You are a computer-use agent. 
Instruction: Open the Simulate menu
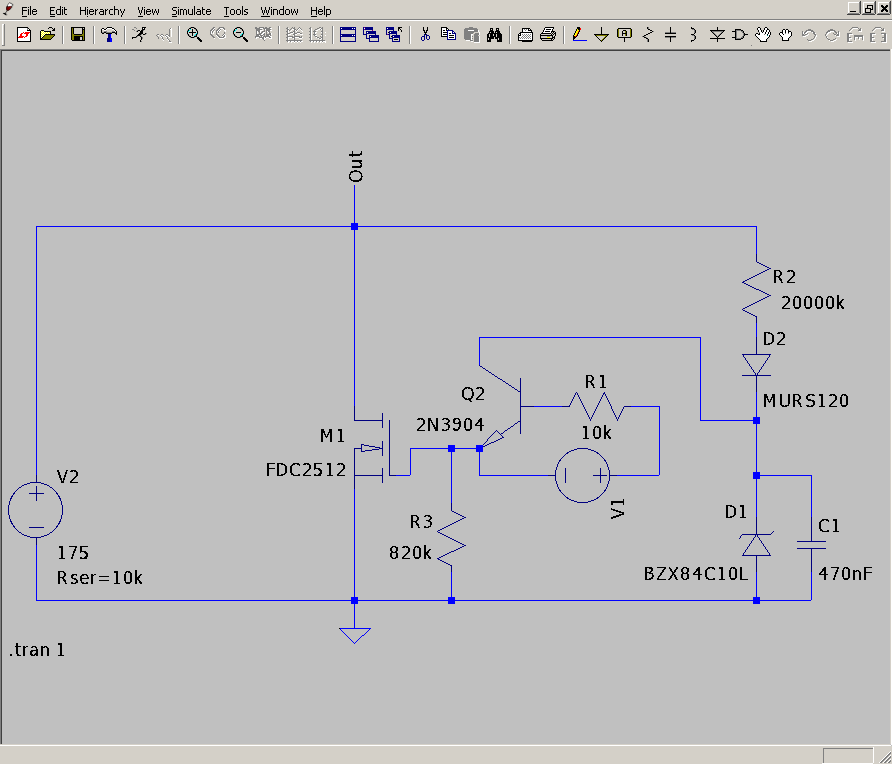pos(191,11)
